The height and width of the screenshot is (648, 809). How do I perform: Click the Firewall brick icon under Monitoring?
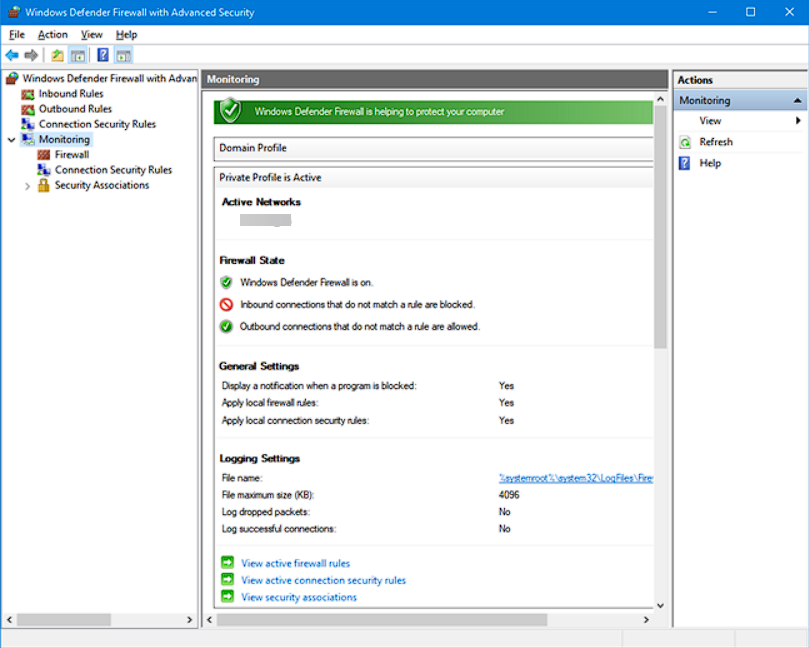[x=44, y=155]
